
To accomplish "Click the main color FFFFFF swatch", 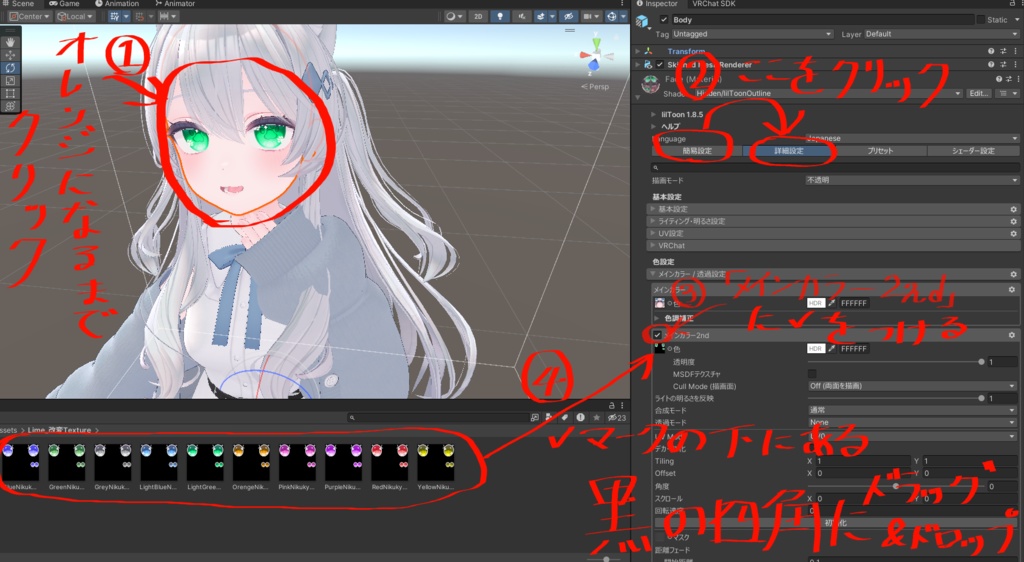I will (815, 303).
